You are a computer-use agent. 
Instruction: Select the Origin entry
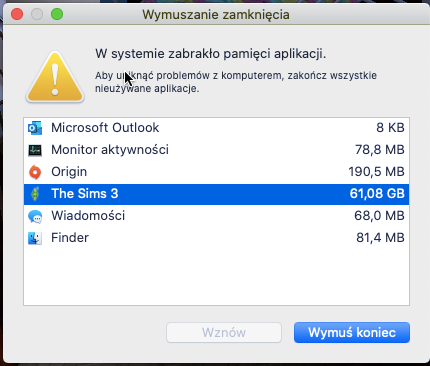[216, 172]
